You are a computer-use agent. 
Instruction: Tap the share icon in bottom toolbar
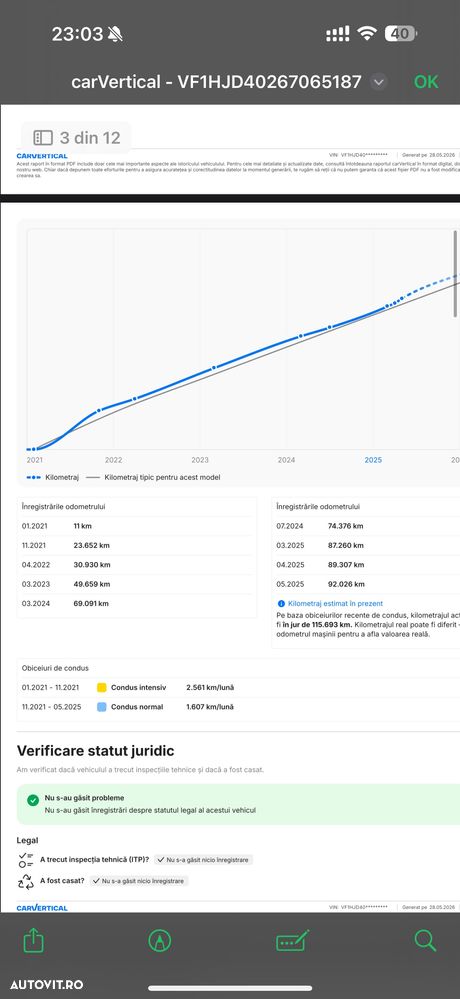coord(33,940)
